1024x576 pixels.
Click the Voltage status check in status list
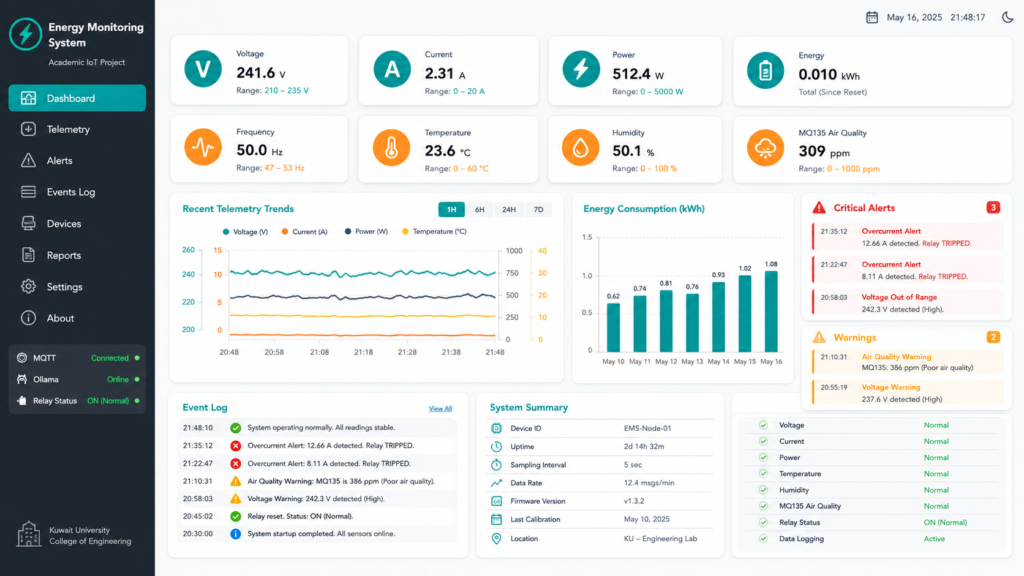[x=763, y=425]
